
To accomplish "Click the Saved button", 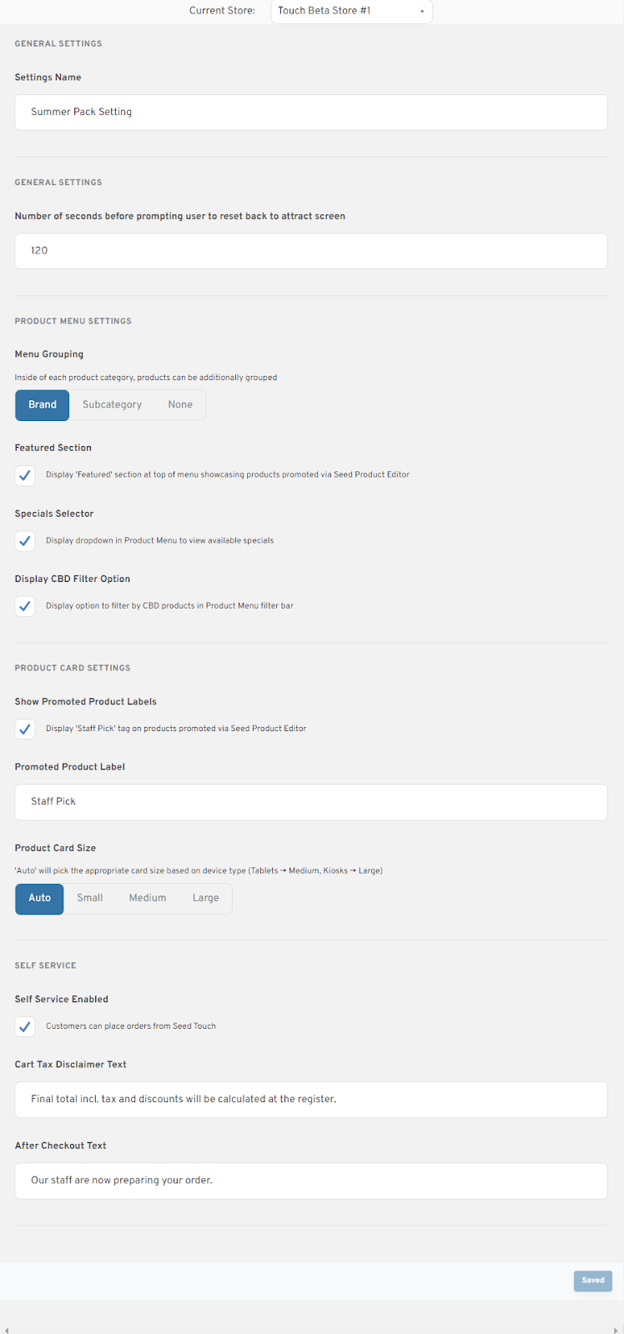I will 593,1281.
